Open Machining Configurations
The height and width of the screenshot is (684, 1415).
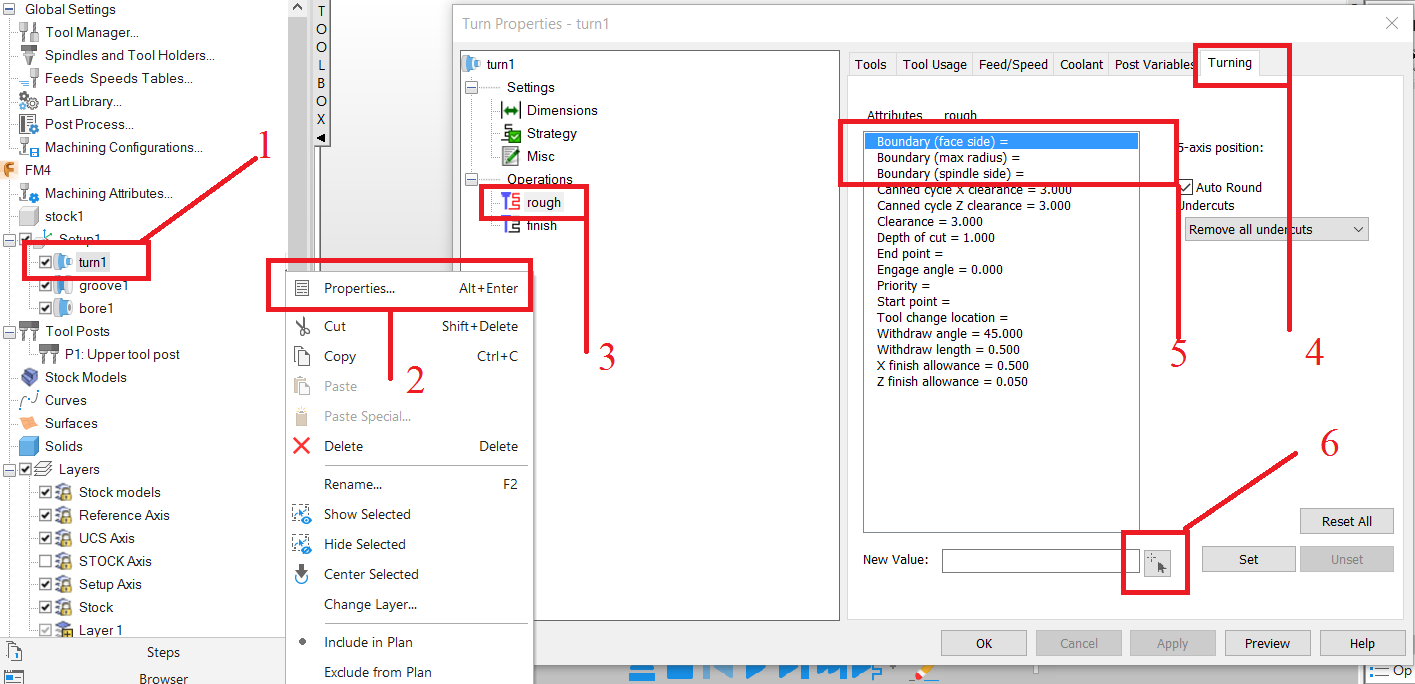122,146
